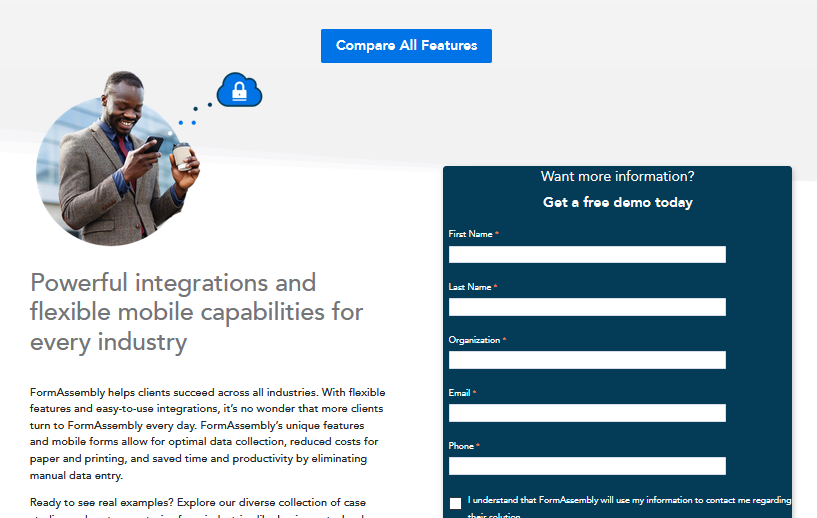Click into the Phone field
The height and width of the screenshot is (518, 817).
coord(587,466)
